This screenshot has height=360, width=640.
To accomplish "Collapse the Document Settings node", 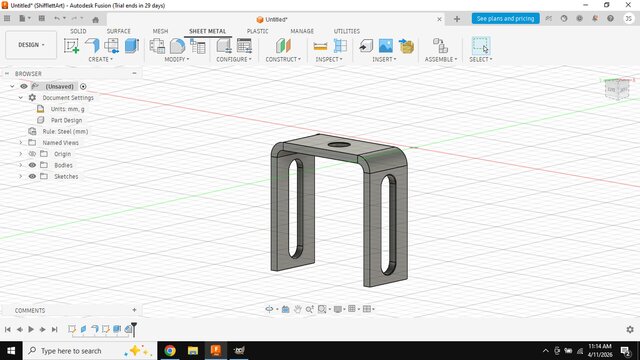I will tap(20, 98).
